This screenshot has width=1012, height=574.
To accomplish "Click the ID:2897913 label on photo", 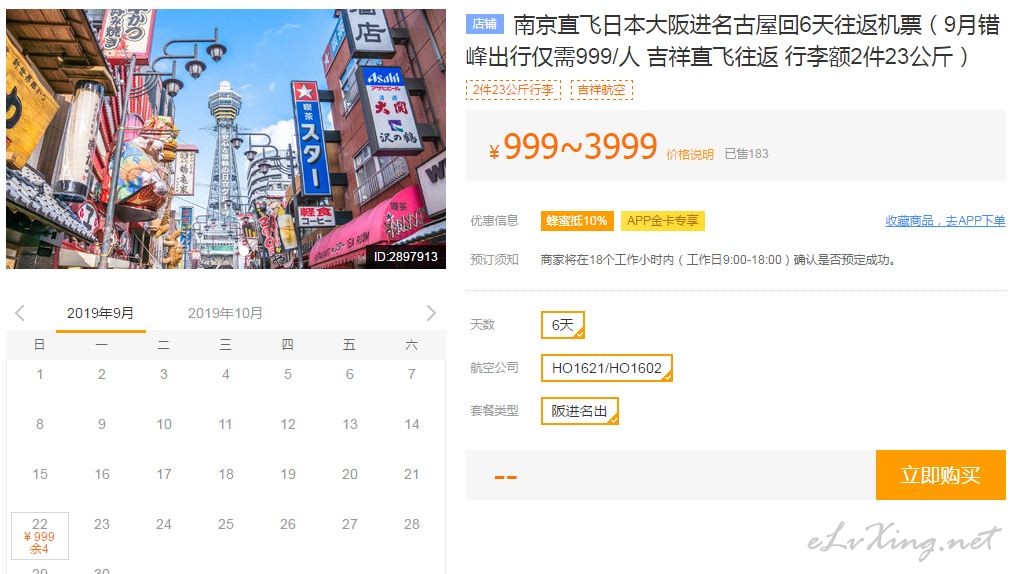I will click(x=405, y=257).
